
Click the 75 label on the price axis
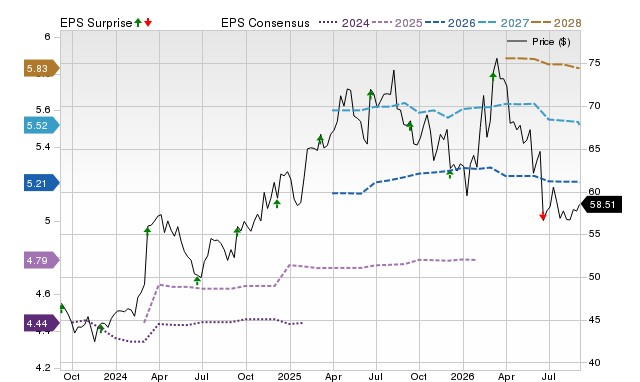(594, 63)
